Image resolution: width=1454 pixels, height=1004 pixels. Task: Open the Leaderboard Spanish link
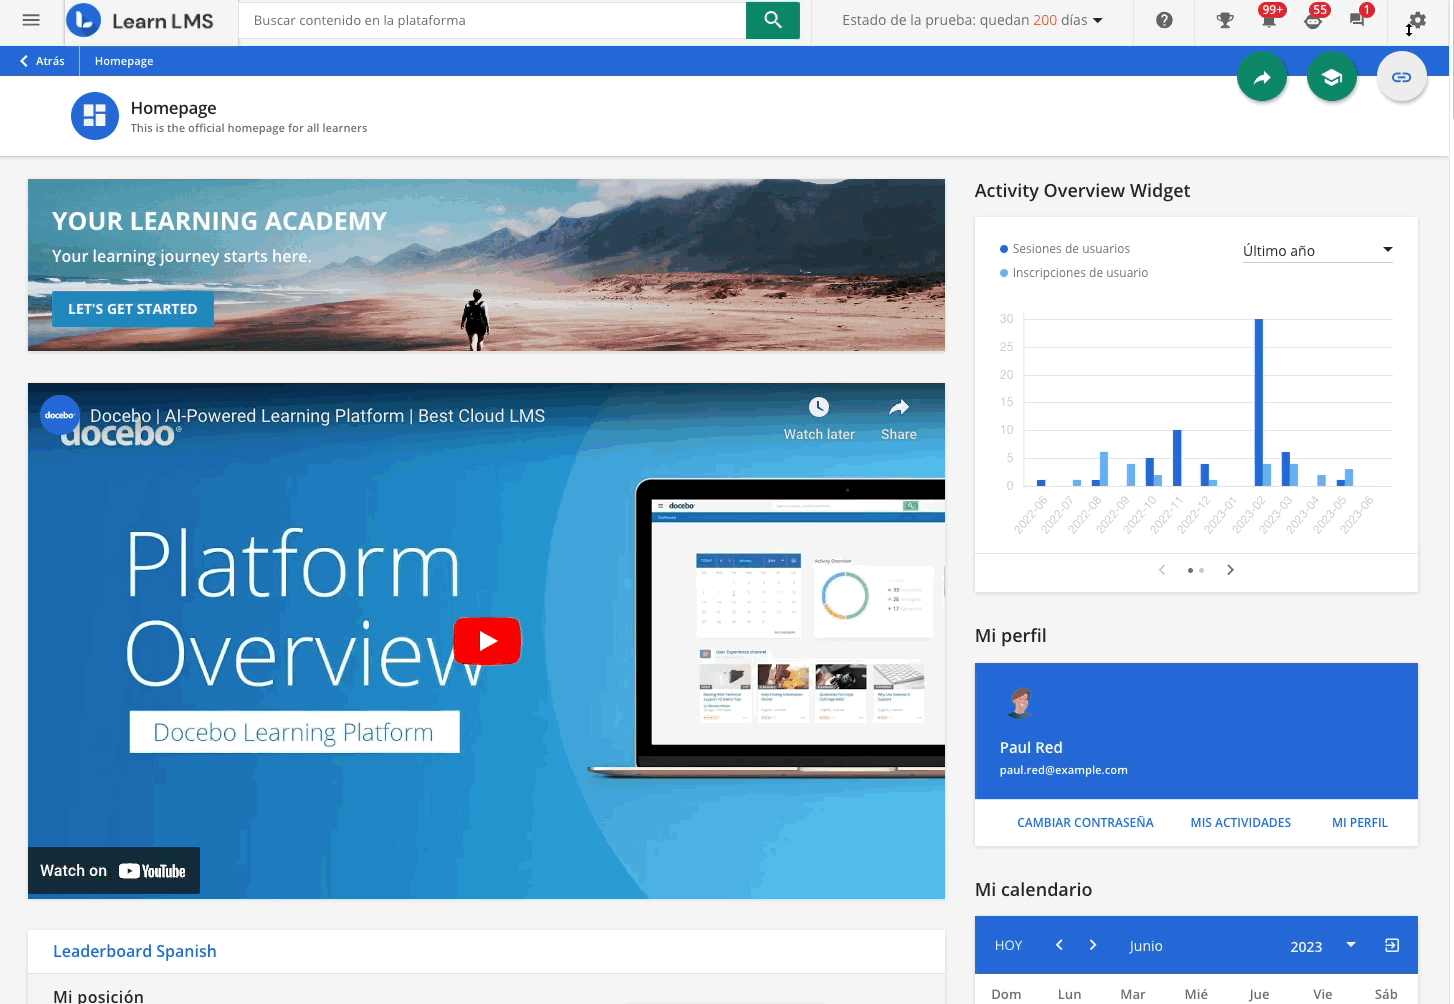pos(135,951)
